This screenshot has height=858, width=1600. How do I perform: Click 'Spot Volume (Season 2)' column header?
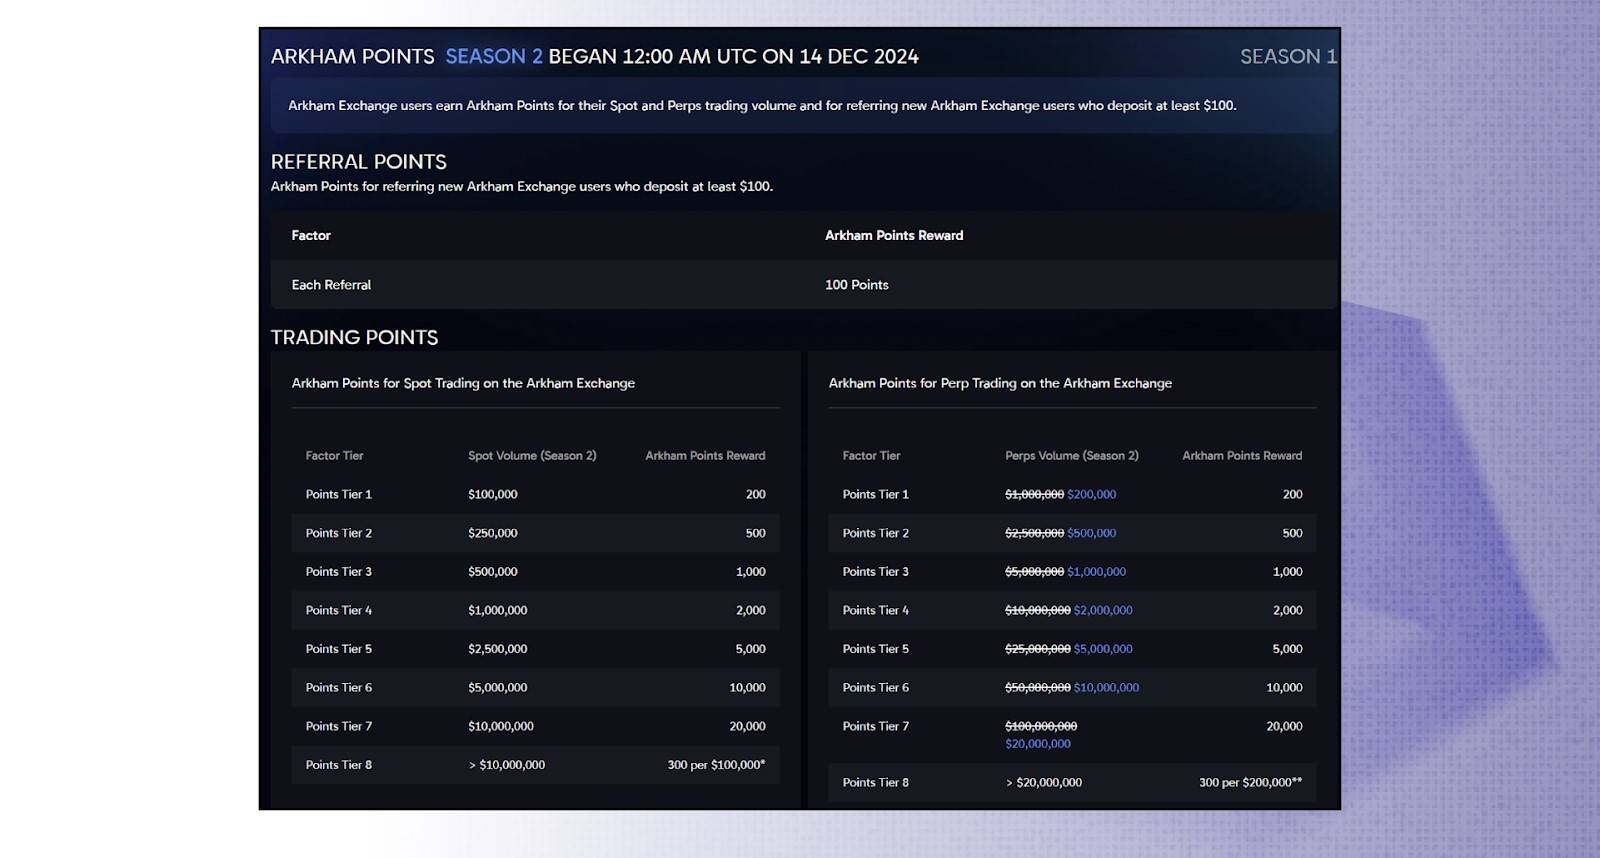point(532,456)
